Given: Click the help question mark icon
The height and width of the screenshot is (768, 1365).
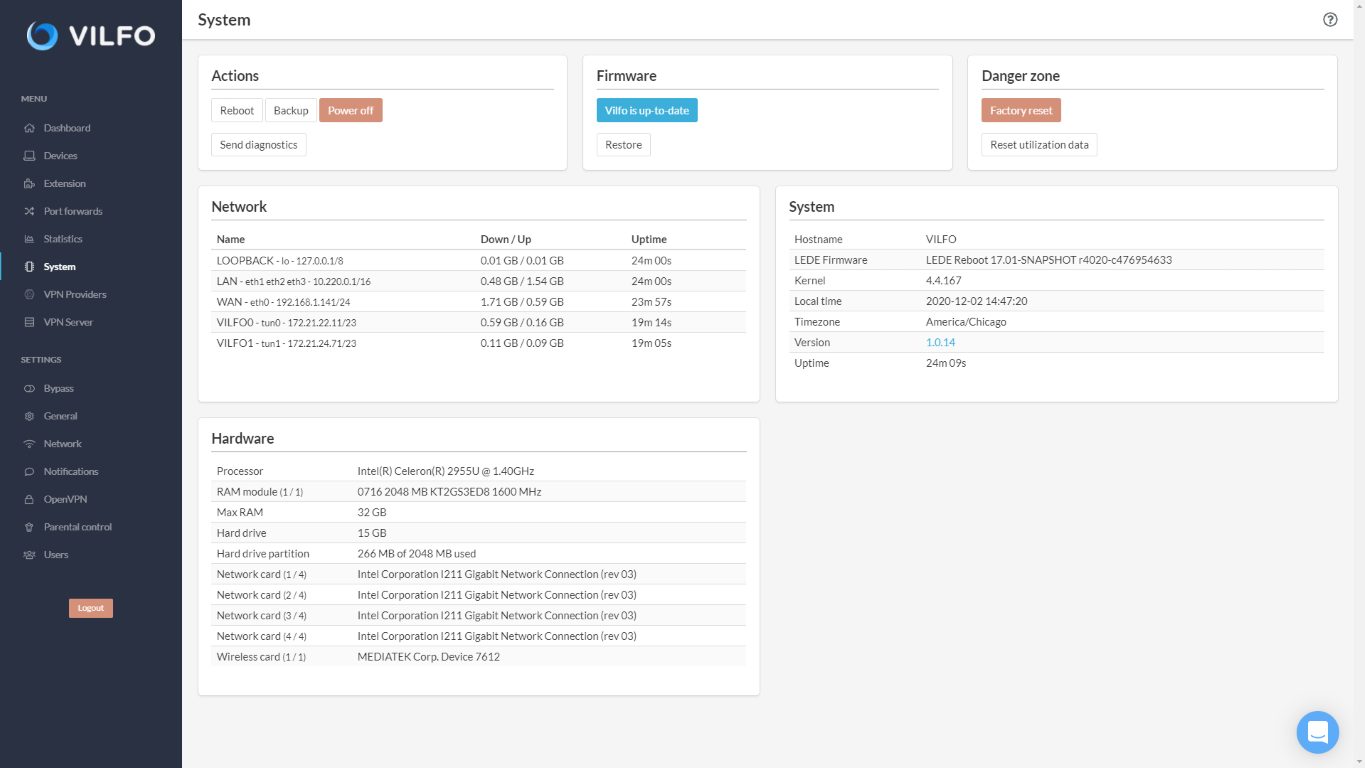Looking at the screenshot, I should [1330, 19].
